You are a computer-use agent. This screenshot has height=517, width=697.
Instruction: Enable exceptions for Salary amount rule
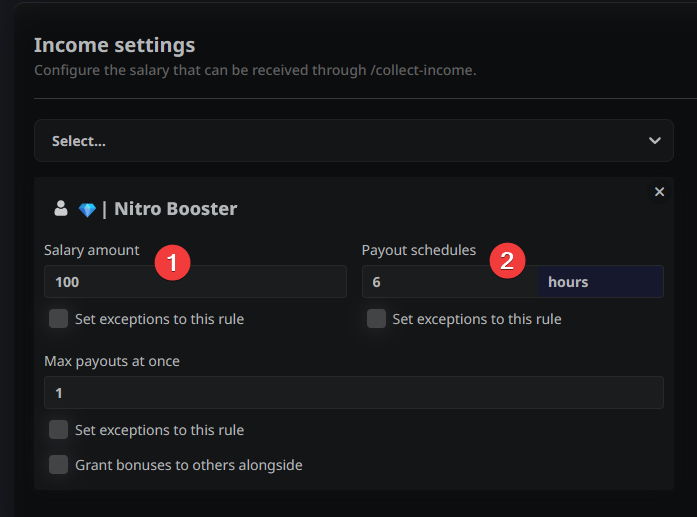coord(59,319)
